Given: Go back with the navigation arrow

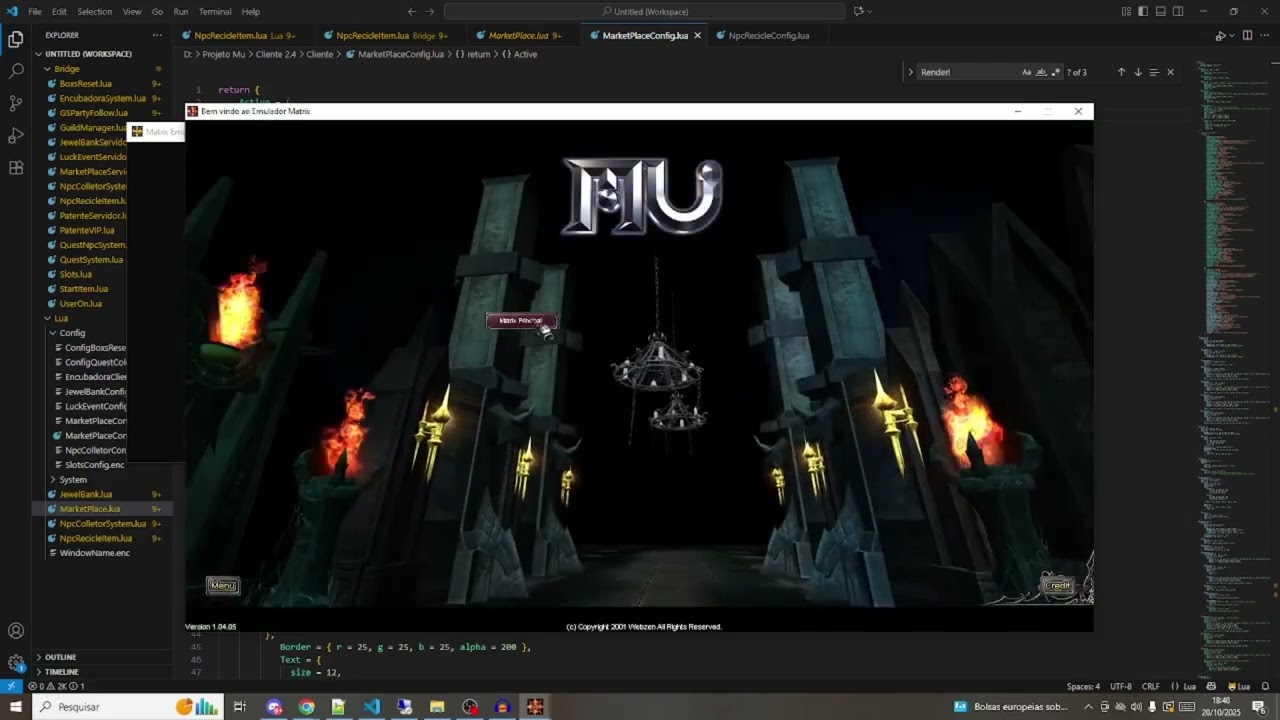Looking at the screenshot, I should click(x=412, y=12).
